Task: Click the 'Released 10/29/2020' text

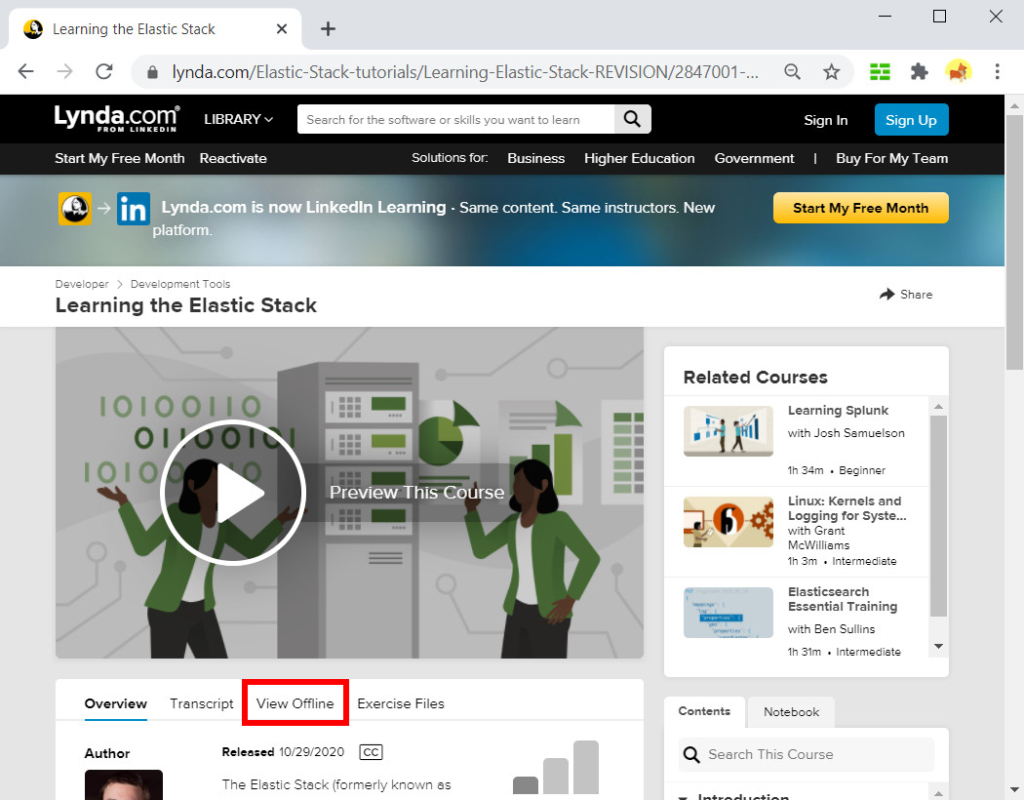Action: point(283,752)
